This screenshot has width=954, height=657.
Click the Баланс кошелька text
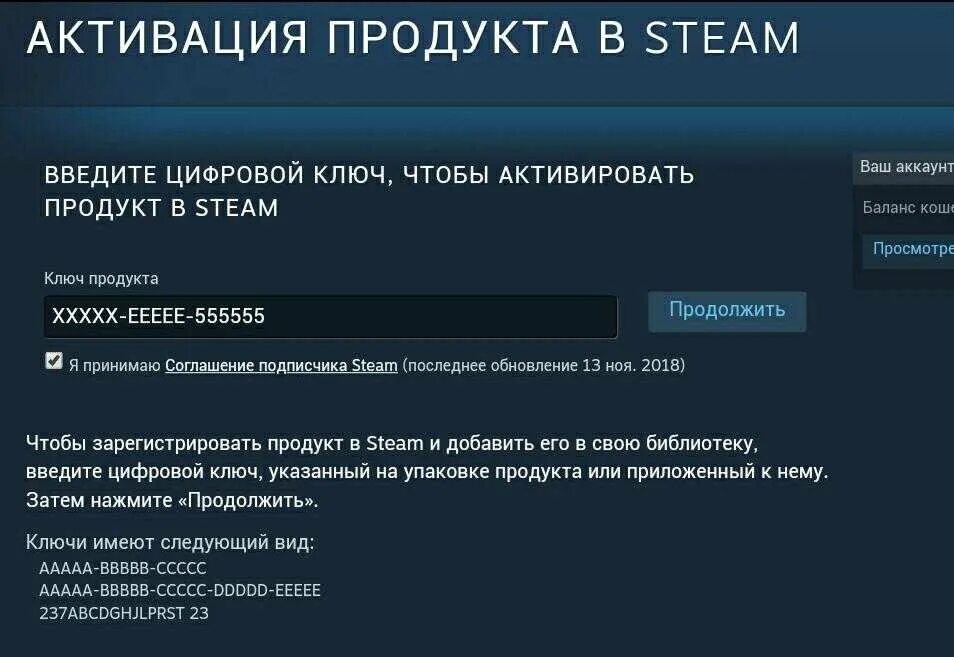pyautogui.click(x=908, y=208)
